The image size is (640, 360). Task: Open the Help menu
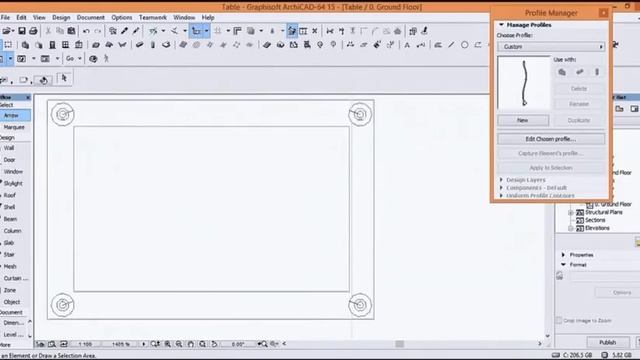pos(208,18)
